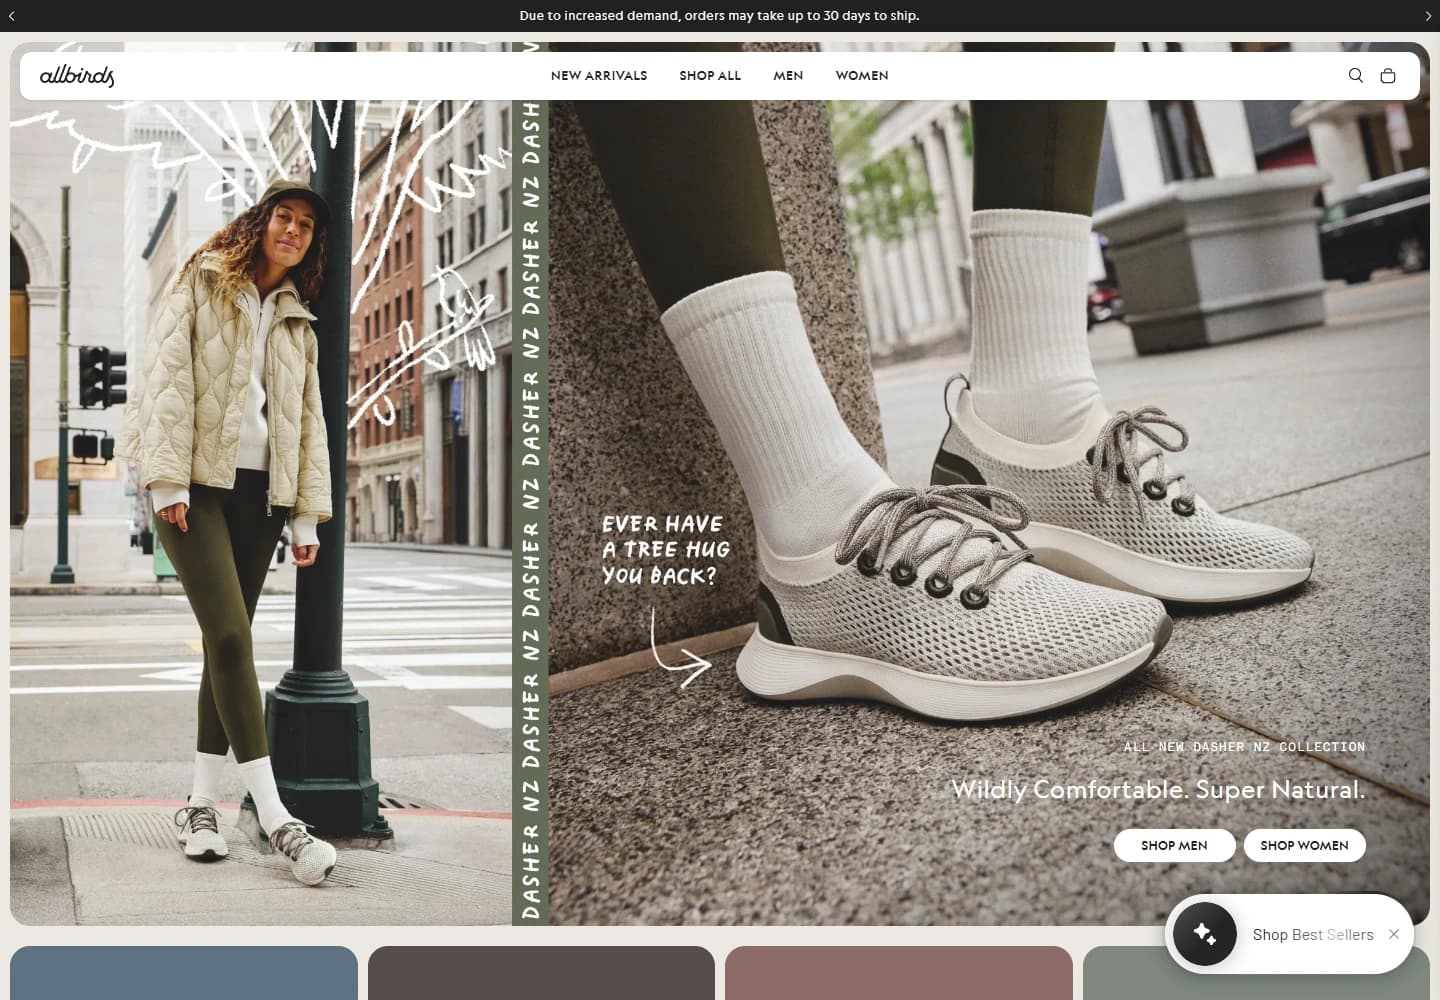Open the sparkle assistant chat icon
This screenshot has width=1440, height=1000.
(1204, 934)
